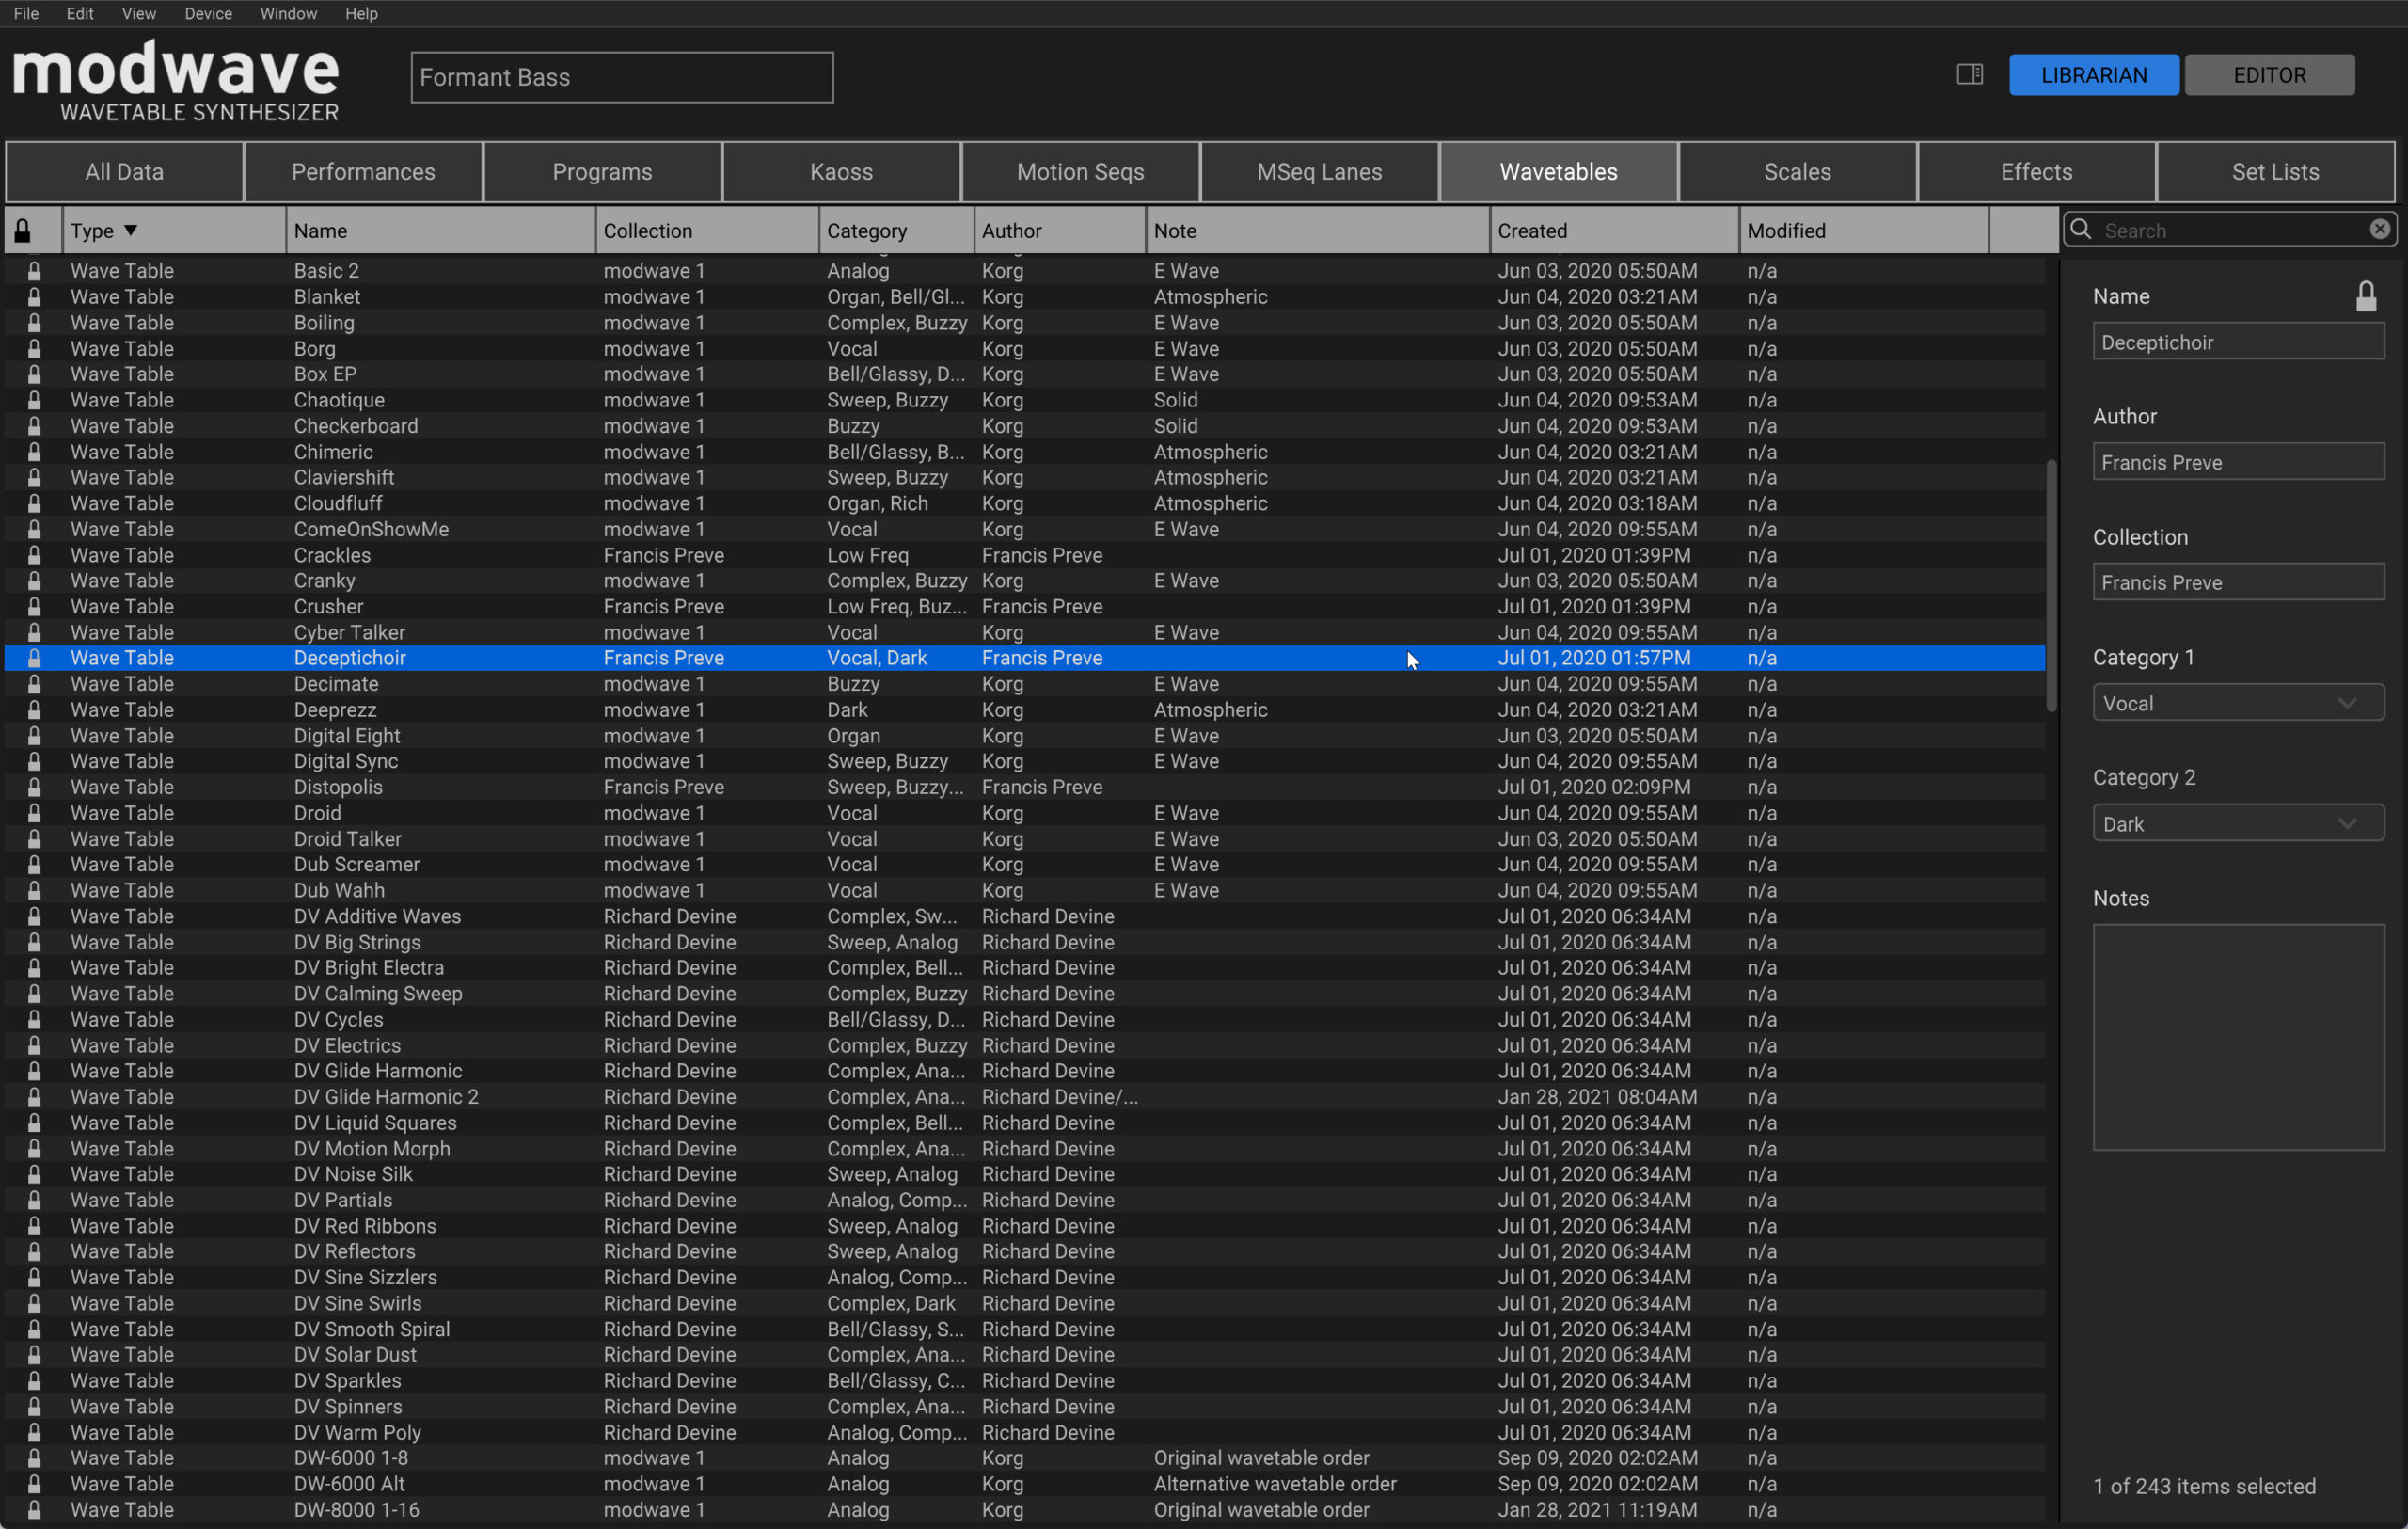Screen dimensions: 2408x1529
Task: Click lock icon on Distopolis row
Action: pyautogui.click(x=34, y=787)
